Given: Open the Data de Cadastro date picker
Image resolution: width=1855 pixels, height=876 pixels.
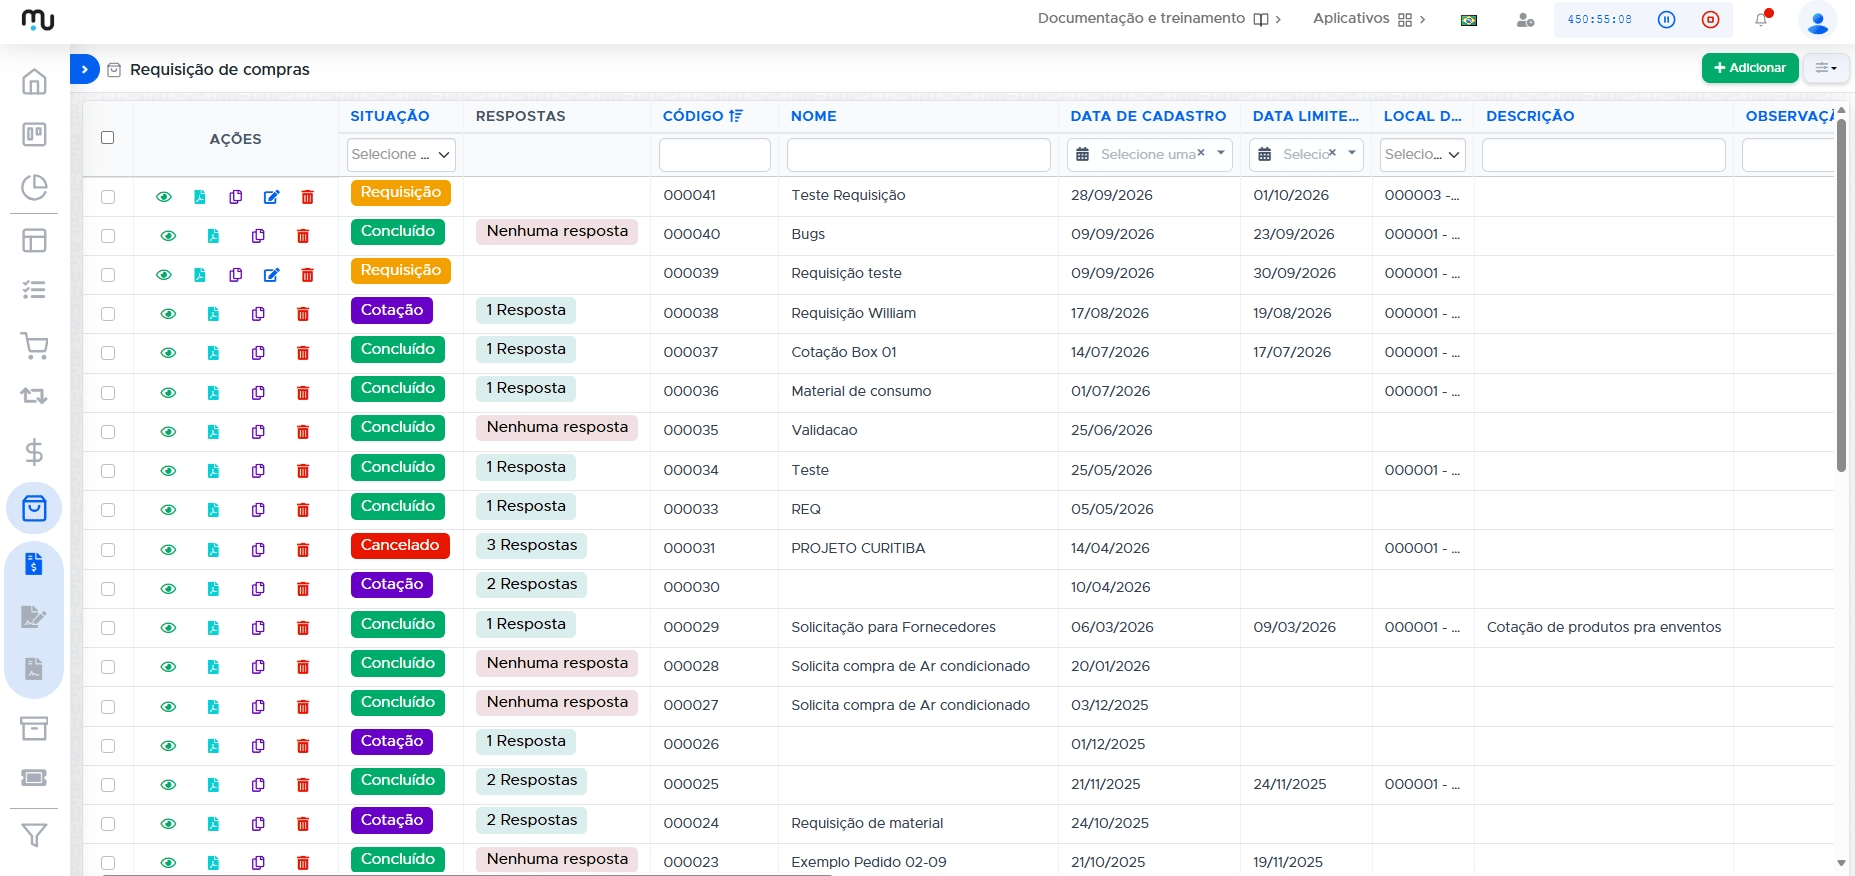Looking at the screenshot, I should (1150, 155).
